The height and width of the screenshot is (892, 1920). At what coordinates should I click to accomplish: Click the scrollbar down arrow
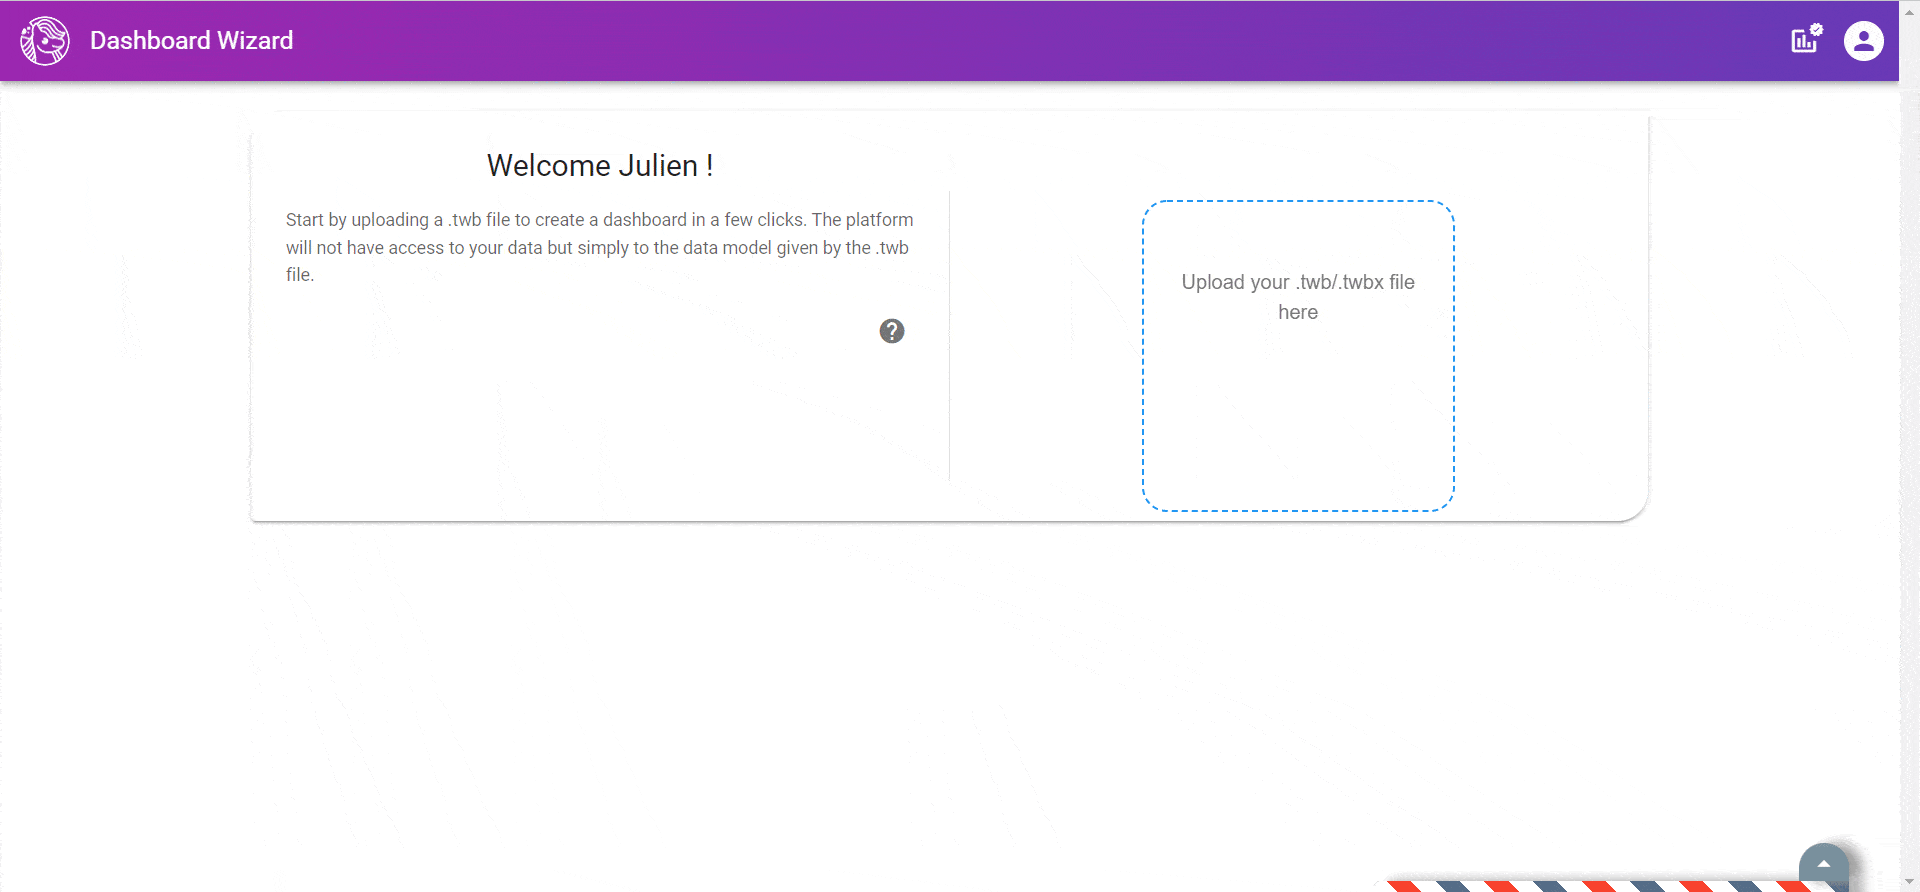1909,881
